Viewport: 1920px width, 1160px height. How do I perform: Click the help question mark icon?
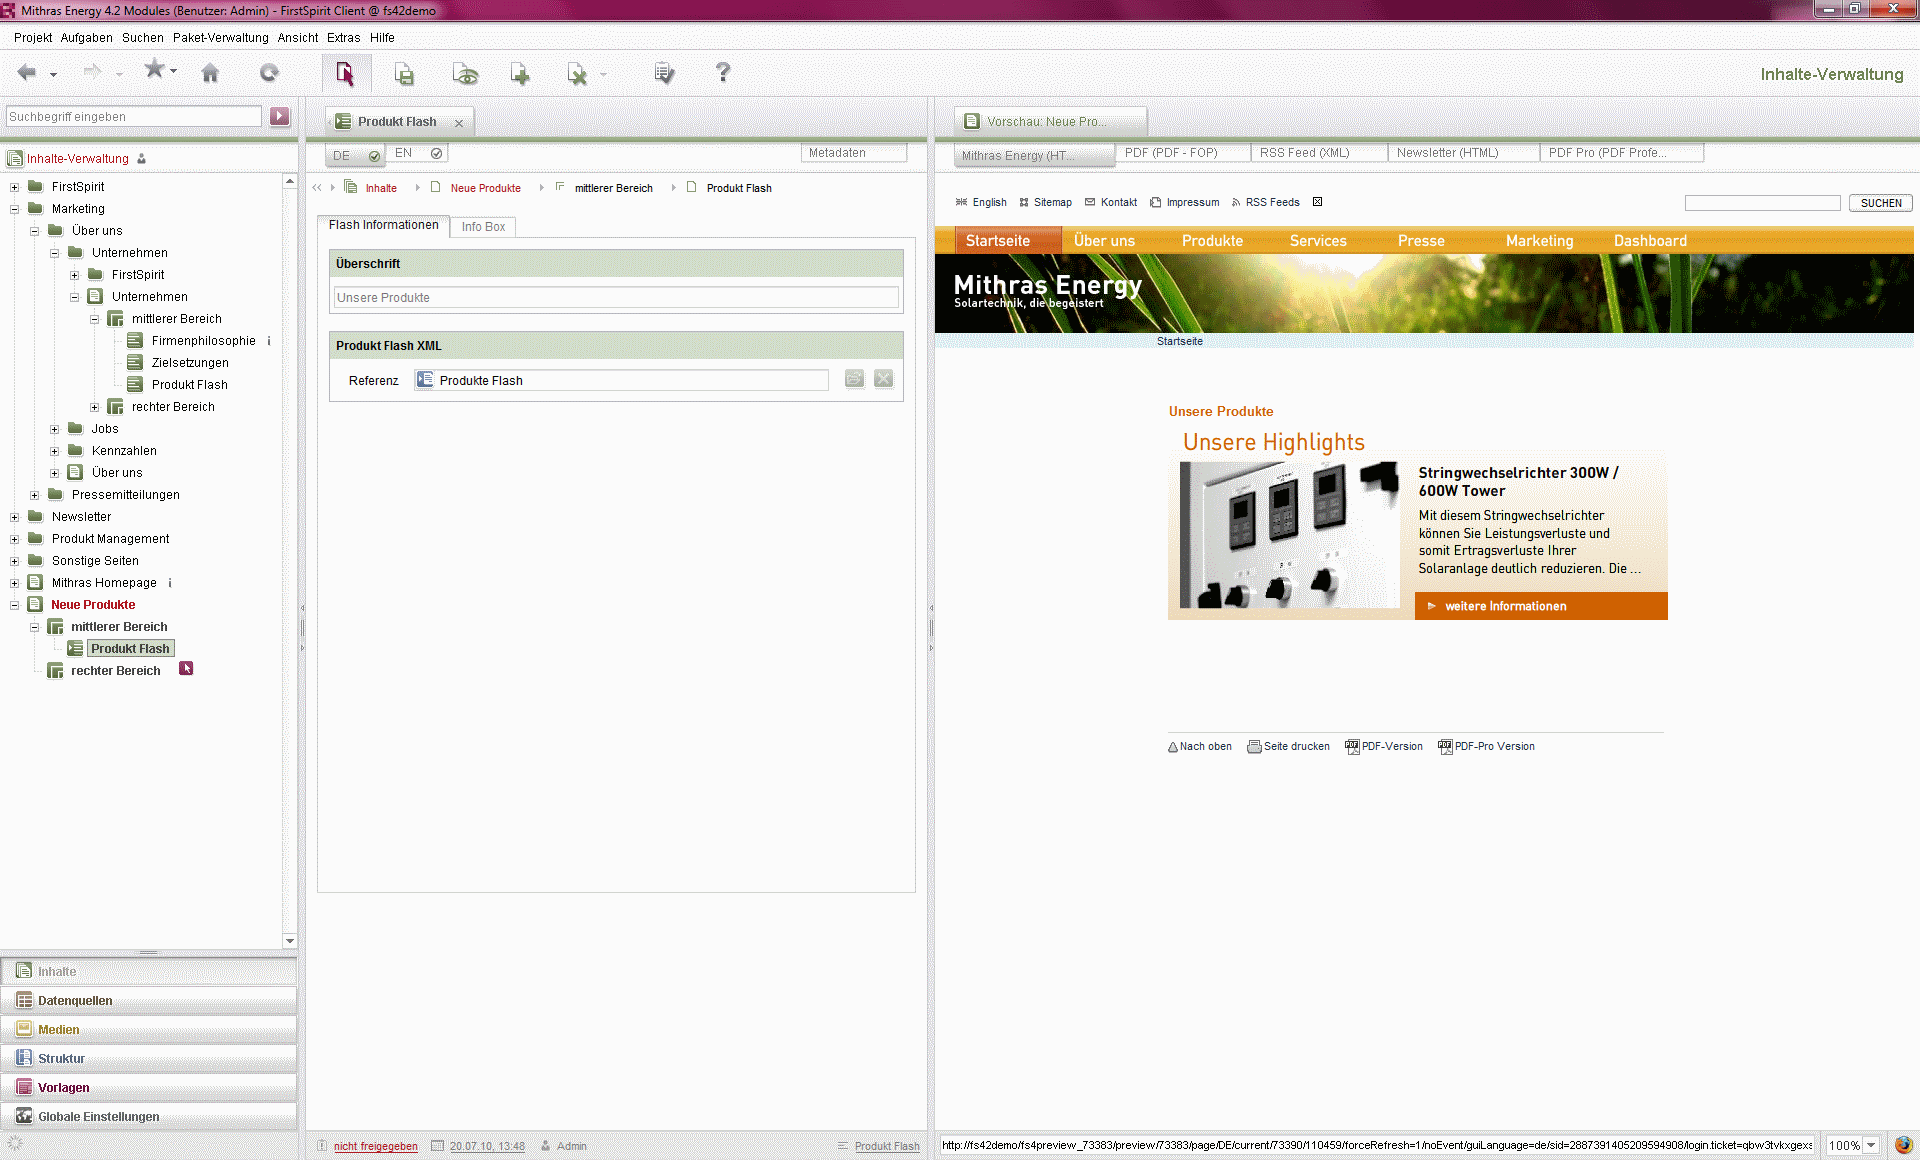723,72
